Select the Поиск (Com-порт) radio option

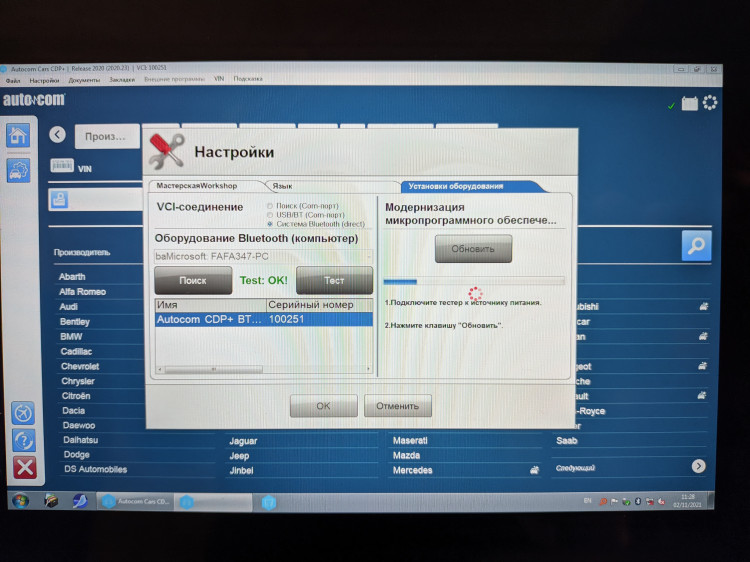coord(269,205)
